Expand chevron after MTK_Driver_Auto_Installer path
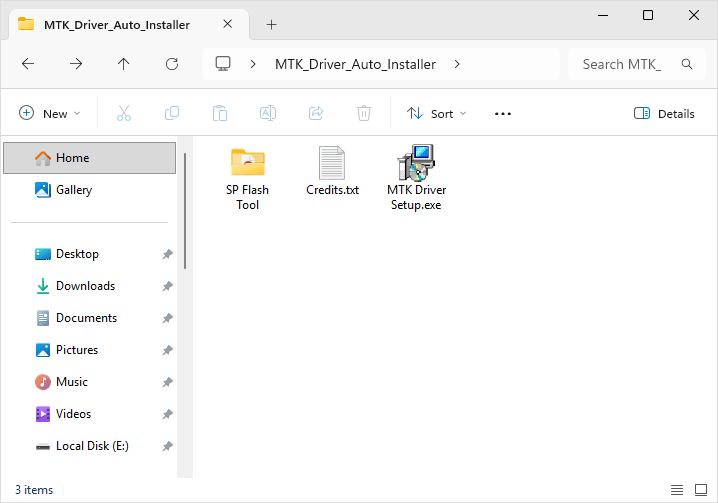The height and width of the screenshot is (503, 718). click(x=457, y=64)
